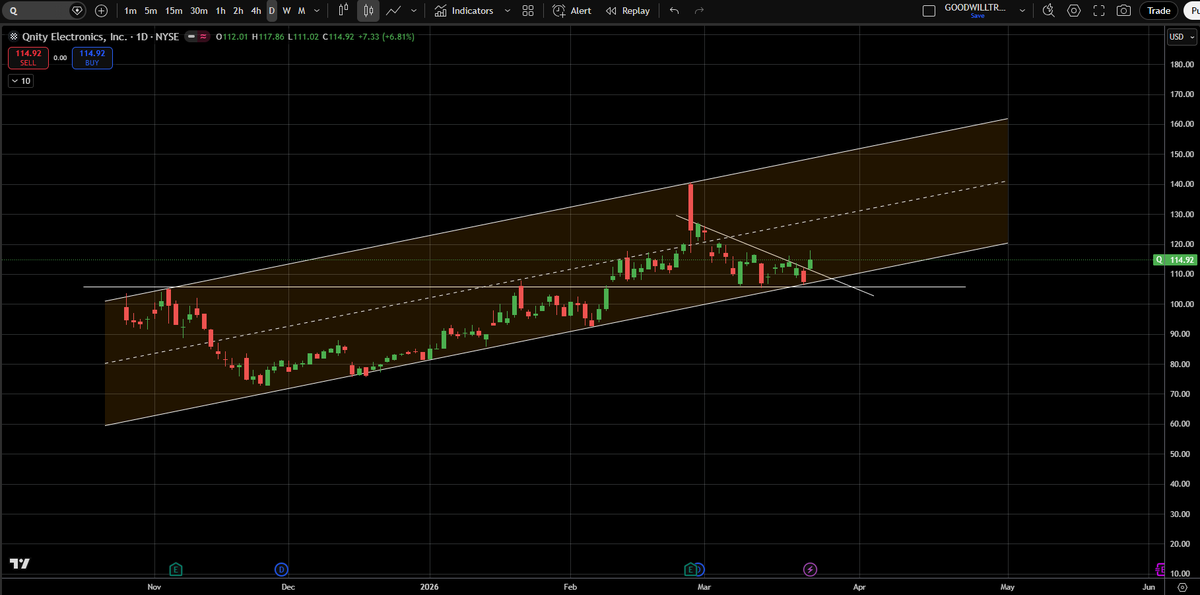Redo the last chart action

(x=699, y=11)
